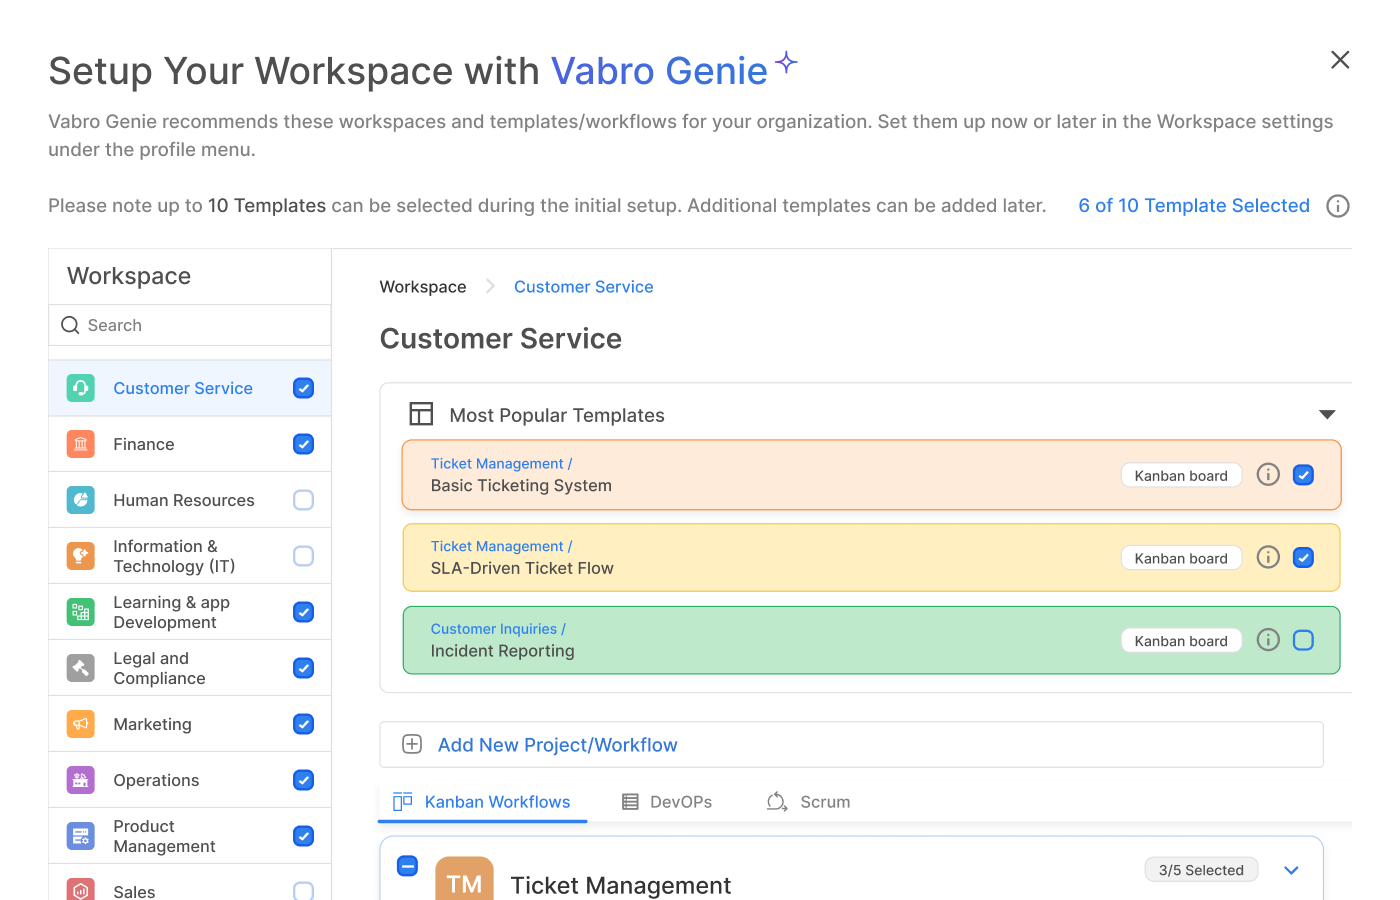The width and height of the screenshot is (1400, 900).
Task: Click the Finance bank icon in sidebar
Action: point(81,444)
